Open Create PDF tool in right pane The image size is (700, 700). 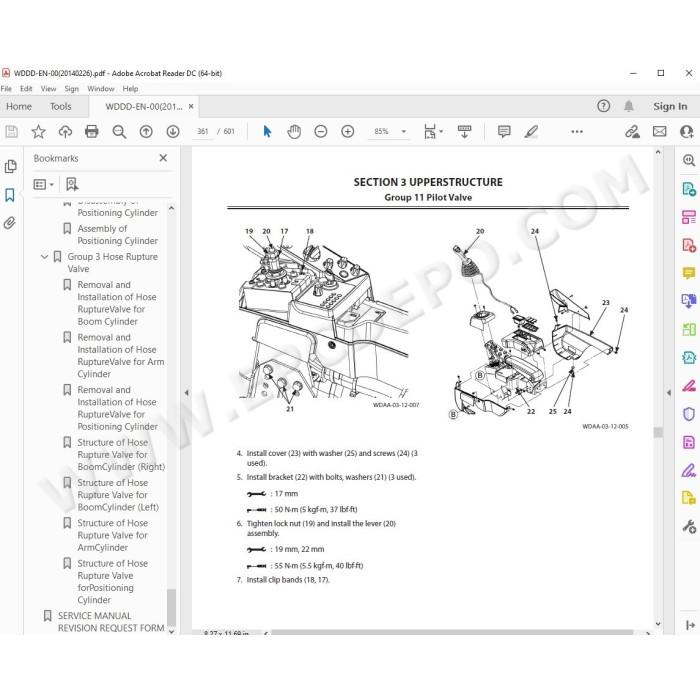coord(689,245)
